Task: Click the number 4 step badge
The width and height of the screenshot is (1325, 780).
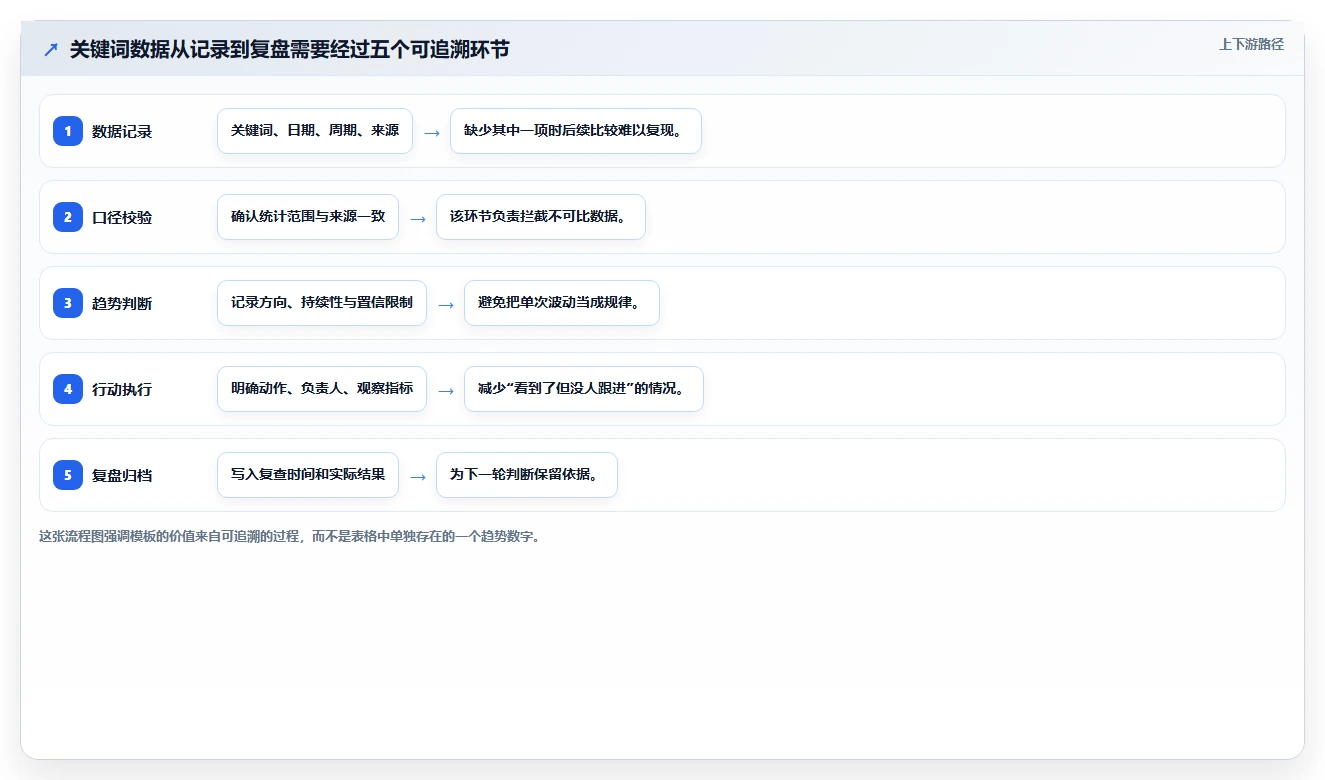Action: (x=68, y=389)
